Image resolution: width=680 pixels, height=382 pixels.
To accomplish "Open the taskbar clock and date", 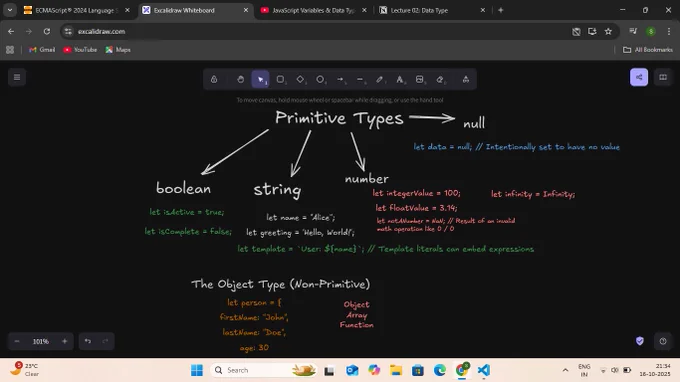I will coord(655,370).
